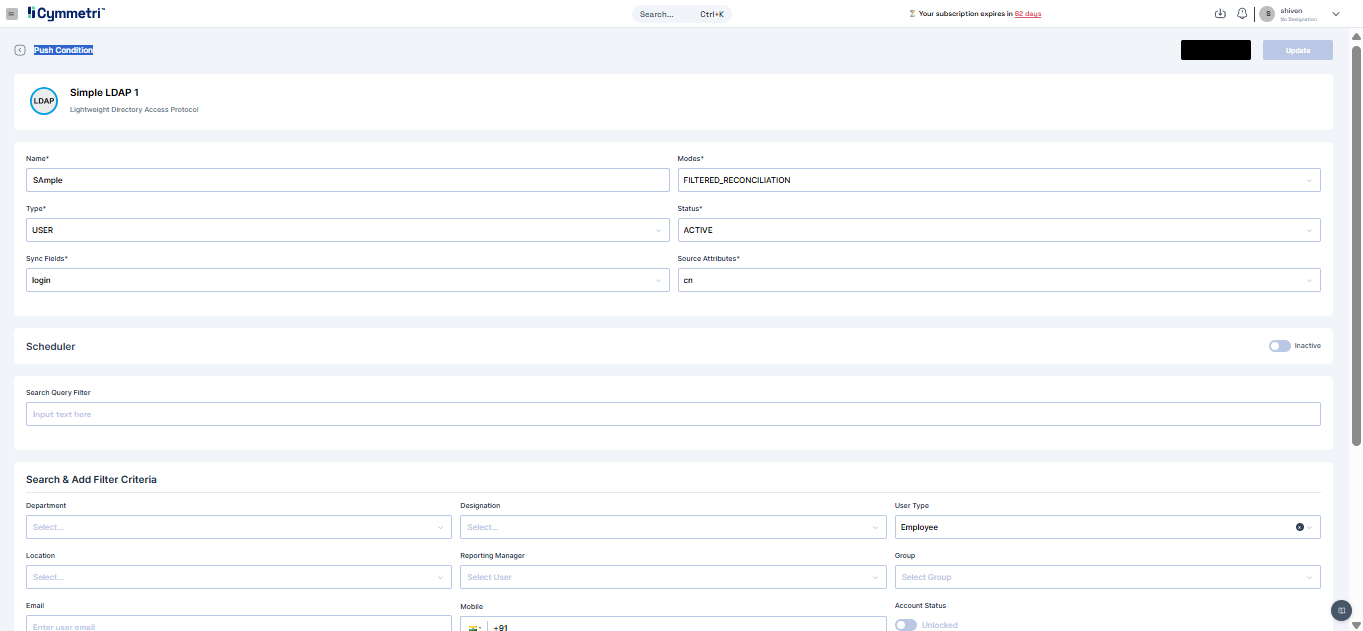Open the Modes dropdown
The height and width of the screenshot is (631, 1363).
pos(998,180)
